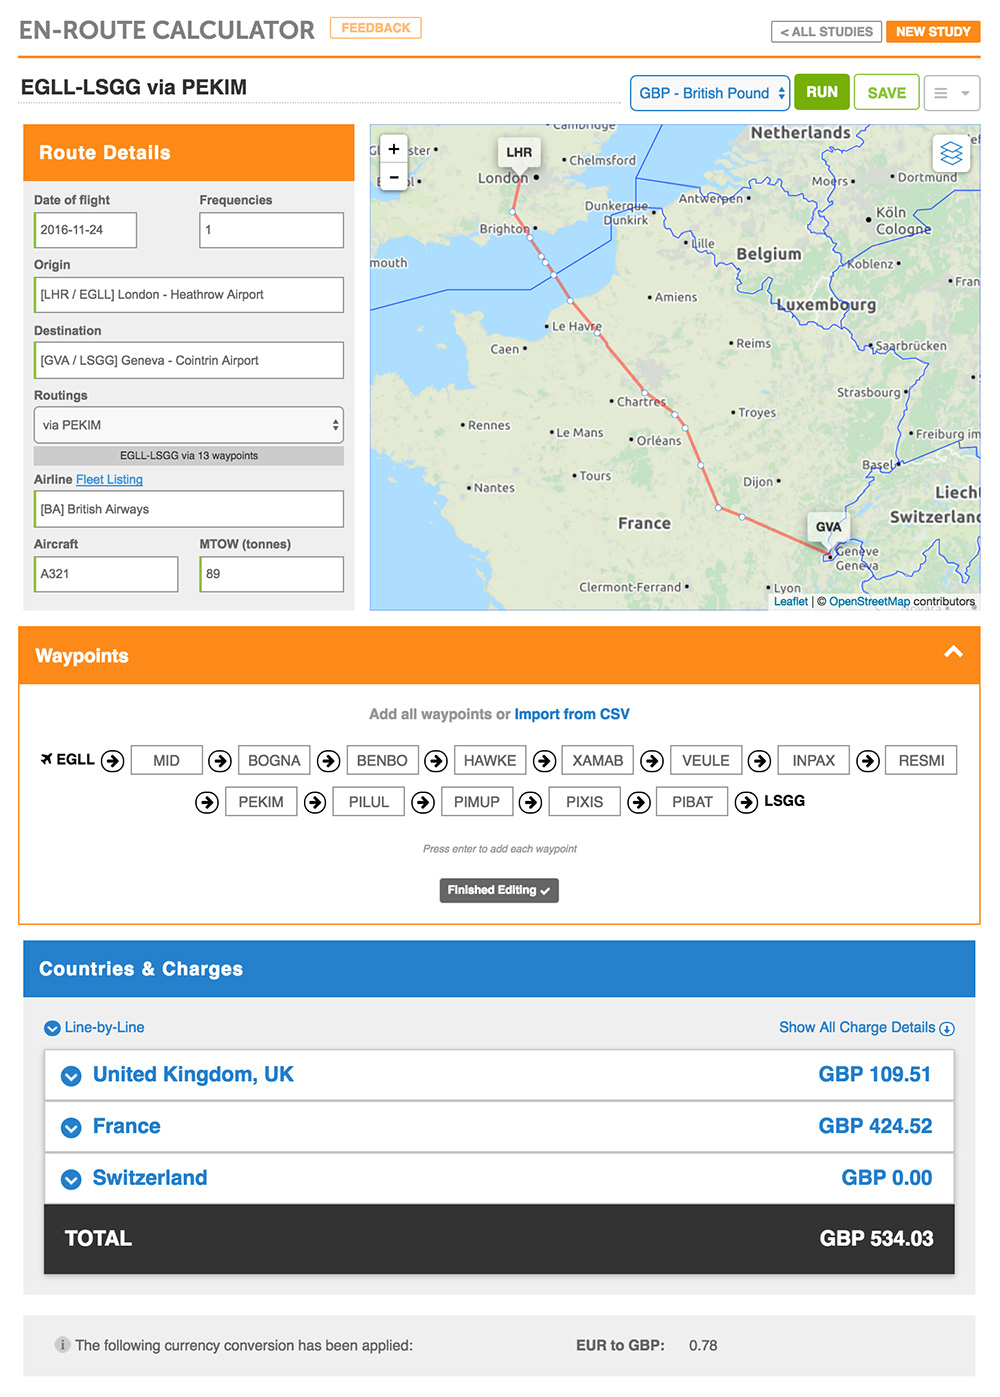
Task: Go back to ALL STUDIES
Action: (x=826, y=31)
